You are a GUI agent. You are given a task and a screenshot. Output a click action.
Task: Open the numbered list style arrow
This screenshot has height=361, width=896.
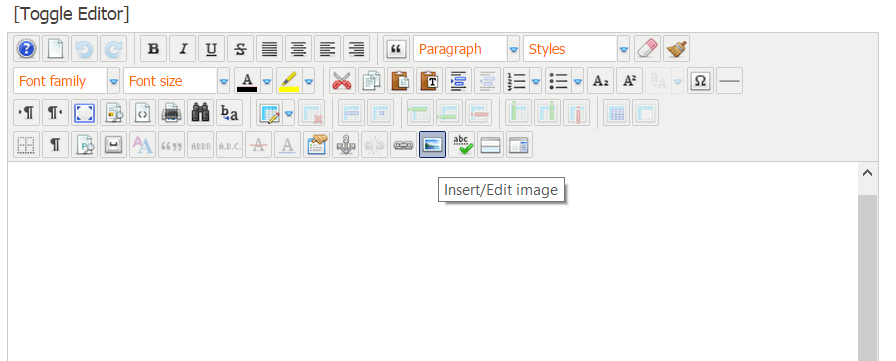(536, 82)
